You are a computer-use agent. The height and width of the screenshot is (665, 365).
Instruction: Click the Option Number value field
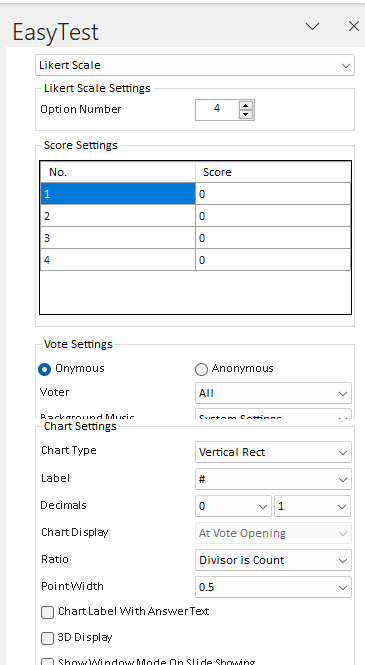(217, 110)
